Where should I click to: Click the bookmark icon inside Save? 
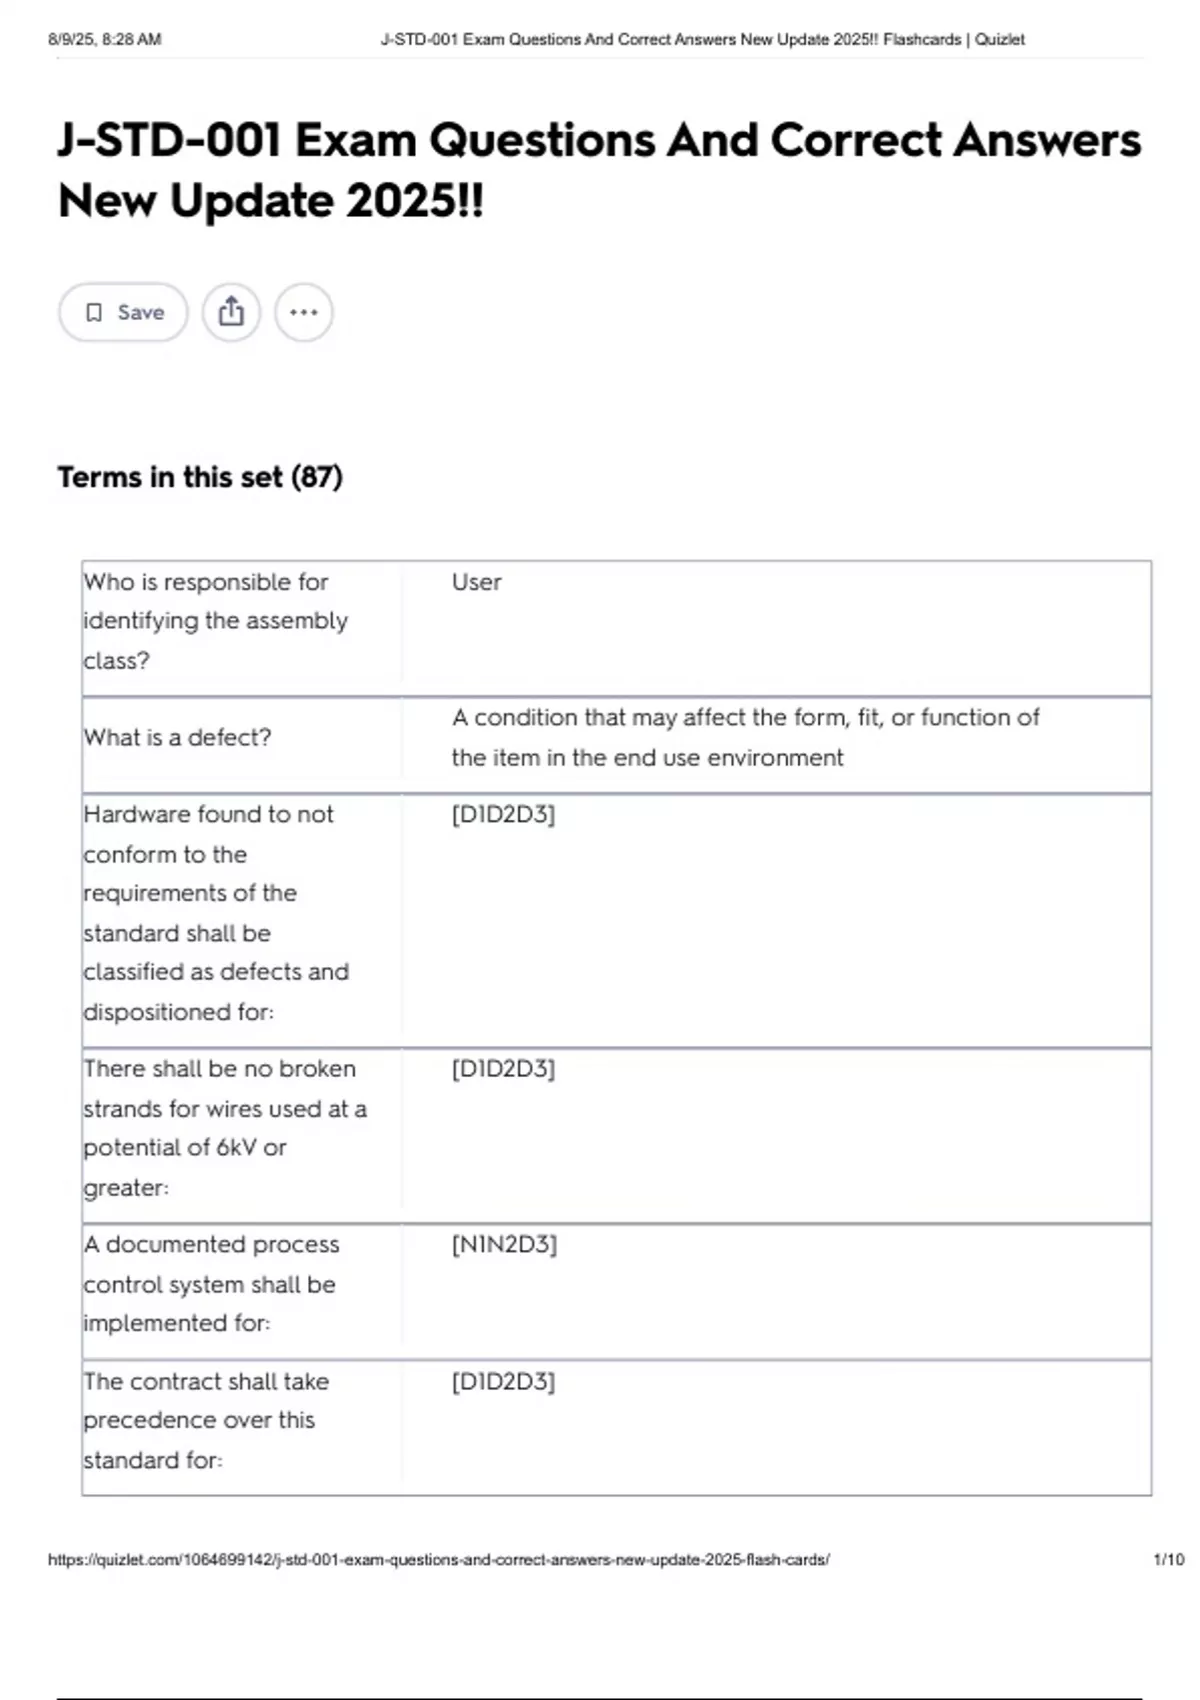point(94,313)
